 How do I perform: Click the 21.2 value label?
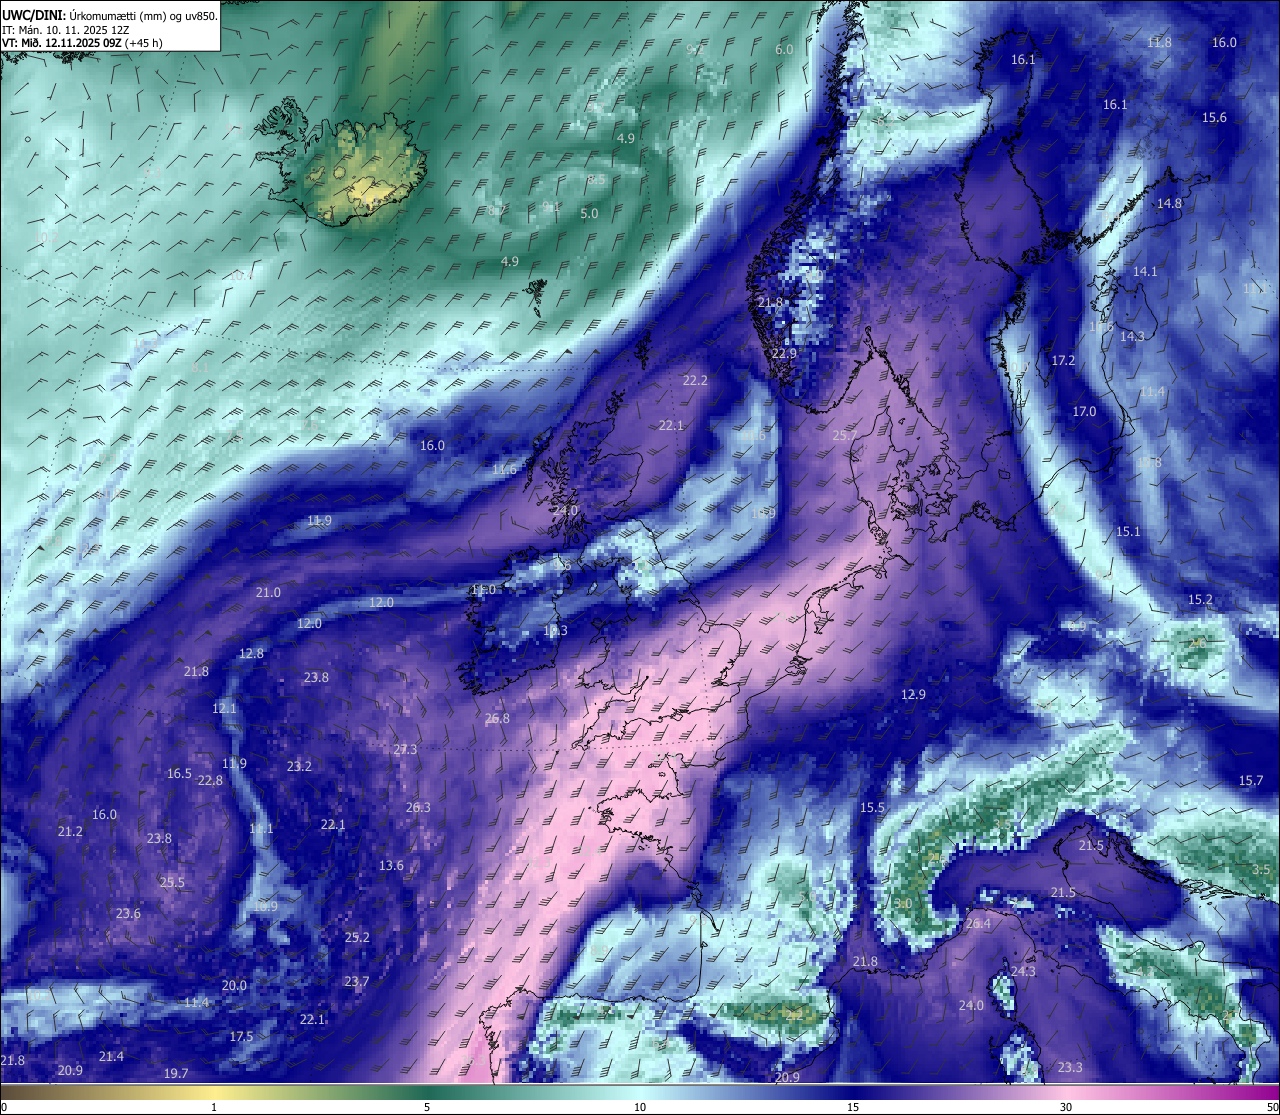(70, 832)
